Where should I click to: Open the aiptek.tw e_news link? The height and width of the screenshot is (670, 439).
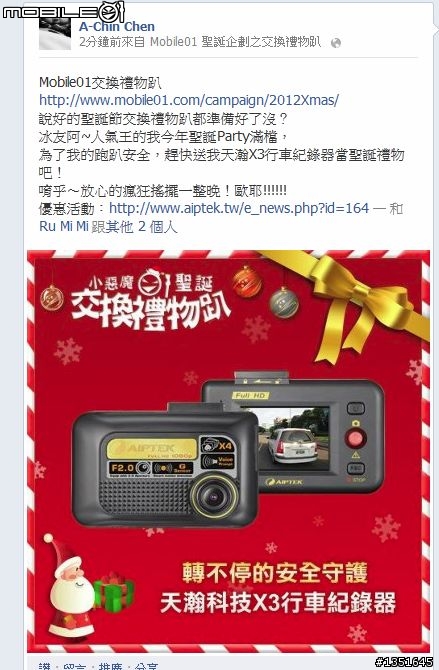[x=239, y=208]
